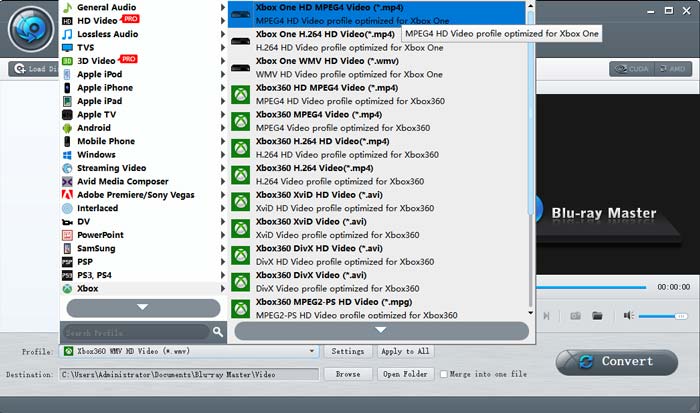Screen dimensions: 700x413
Task: Select Xbox One H.264 HD Video profile
Action: (x=377, y=41)
